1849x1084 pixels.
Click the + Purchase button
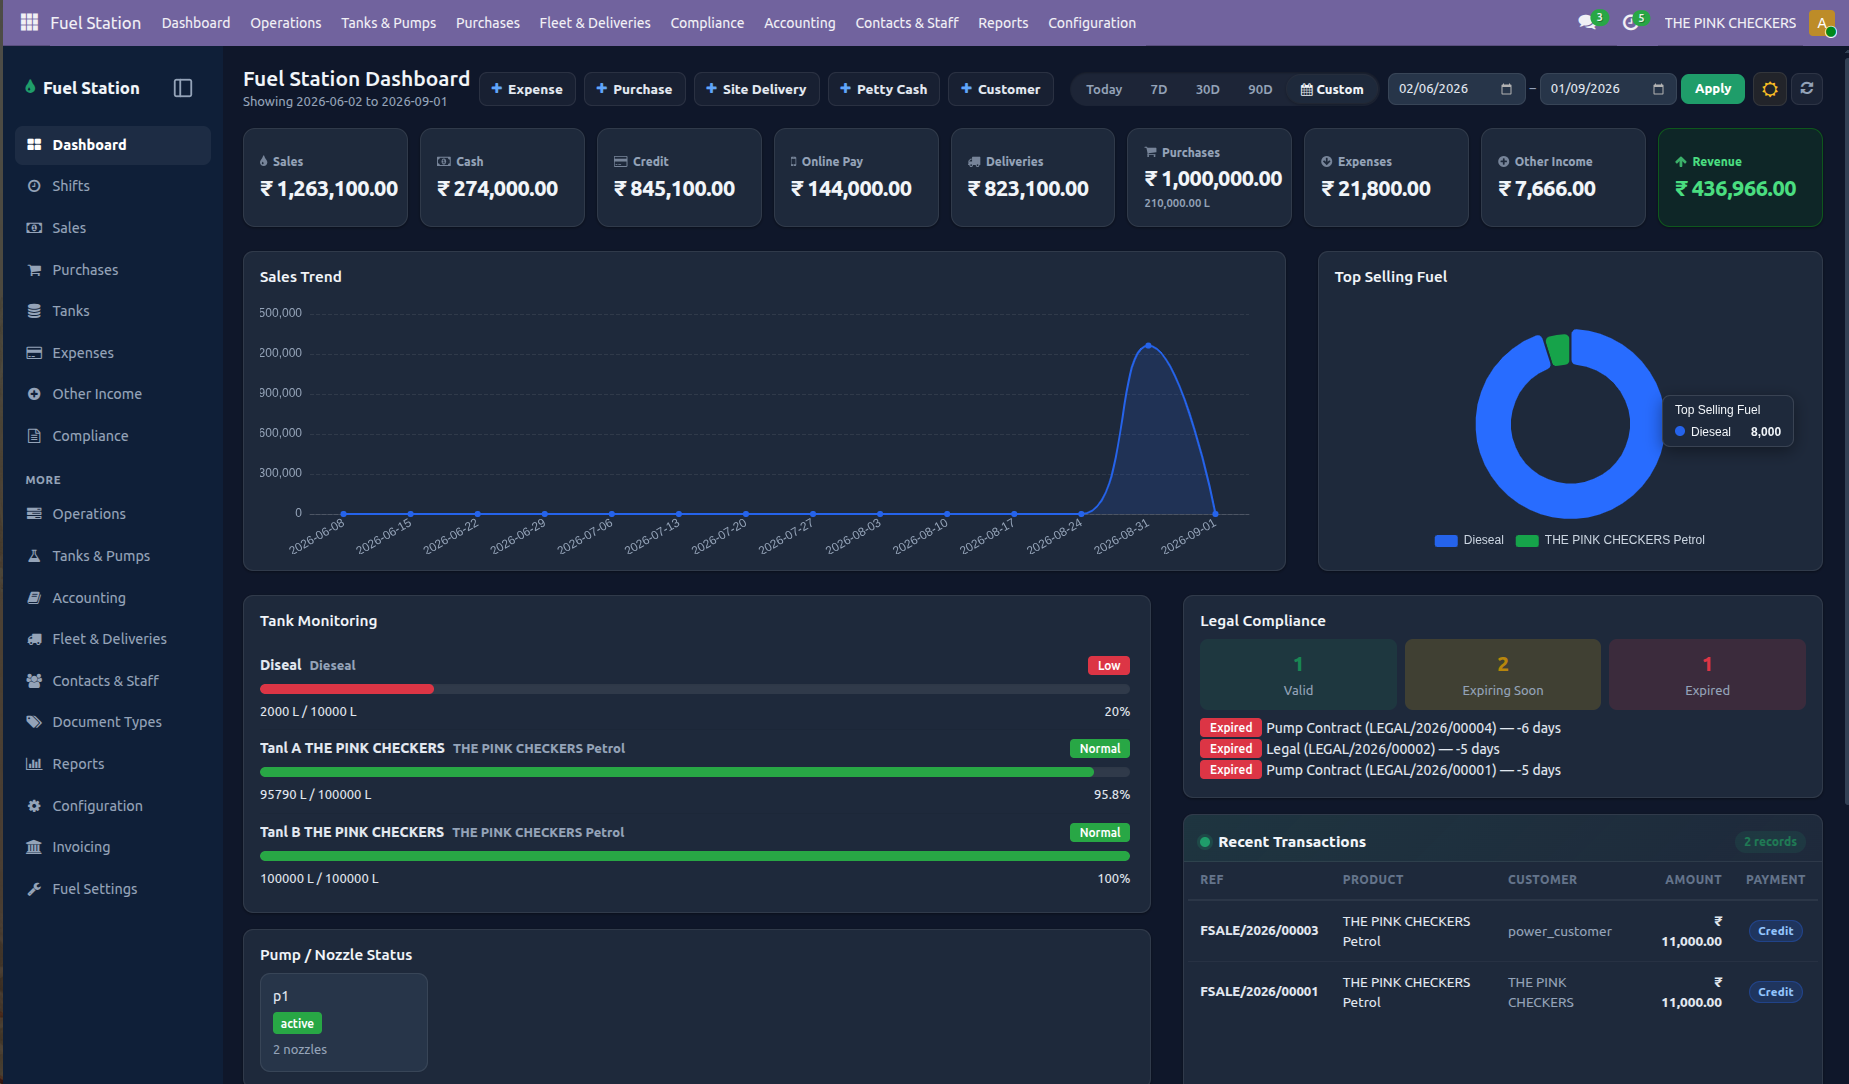click(635, 89)
